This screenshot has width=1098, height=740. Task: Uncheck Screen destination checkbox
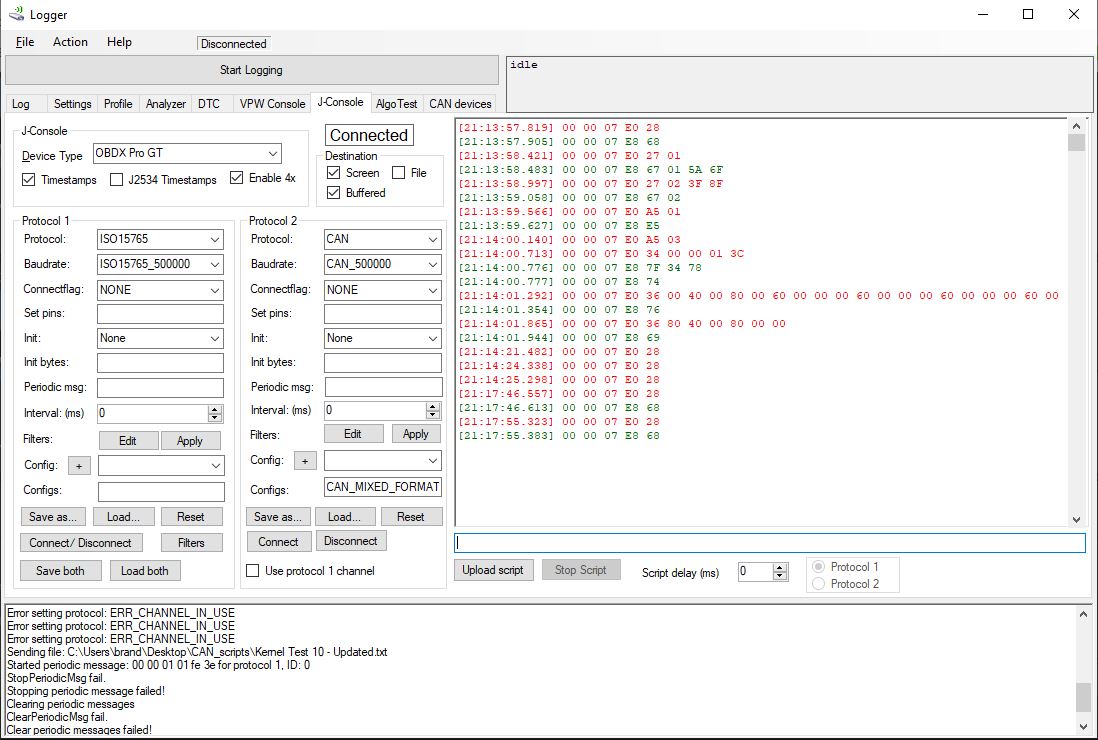click(333, 173)
